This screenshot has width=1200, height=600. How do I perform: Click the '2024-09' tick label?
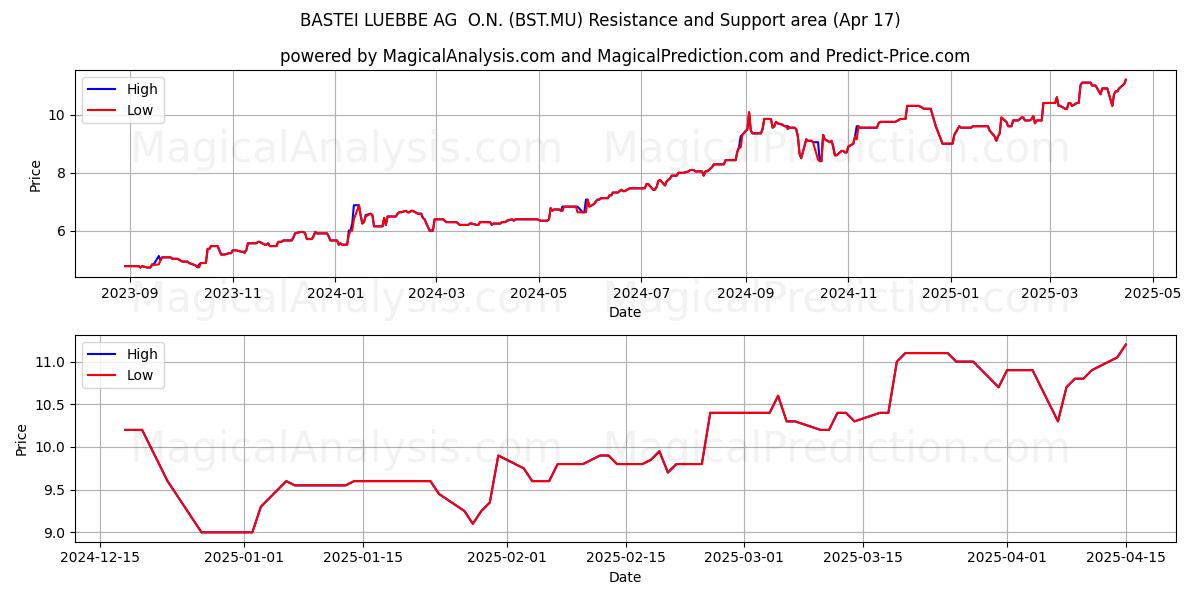(745, 293)
